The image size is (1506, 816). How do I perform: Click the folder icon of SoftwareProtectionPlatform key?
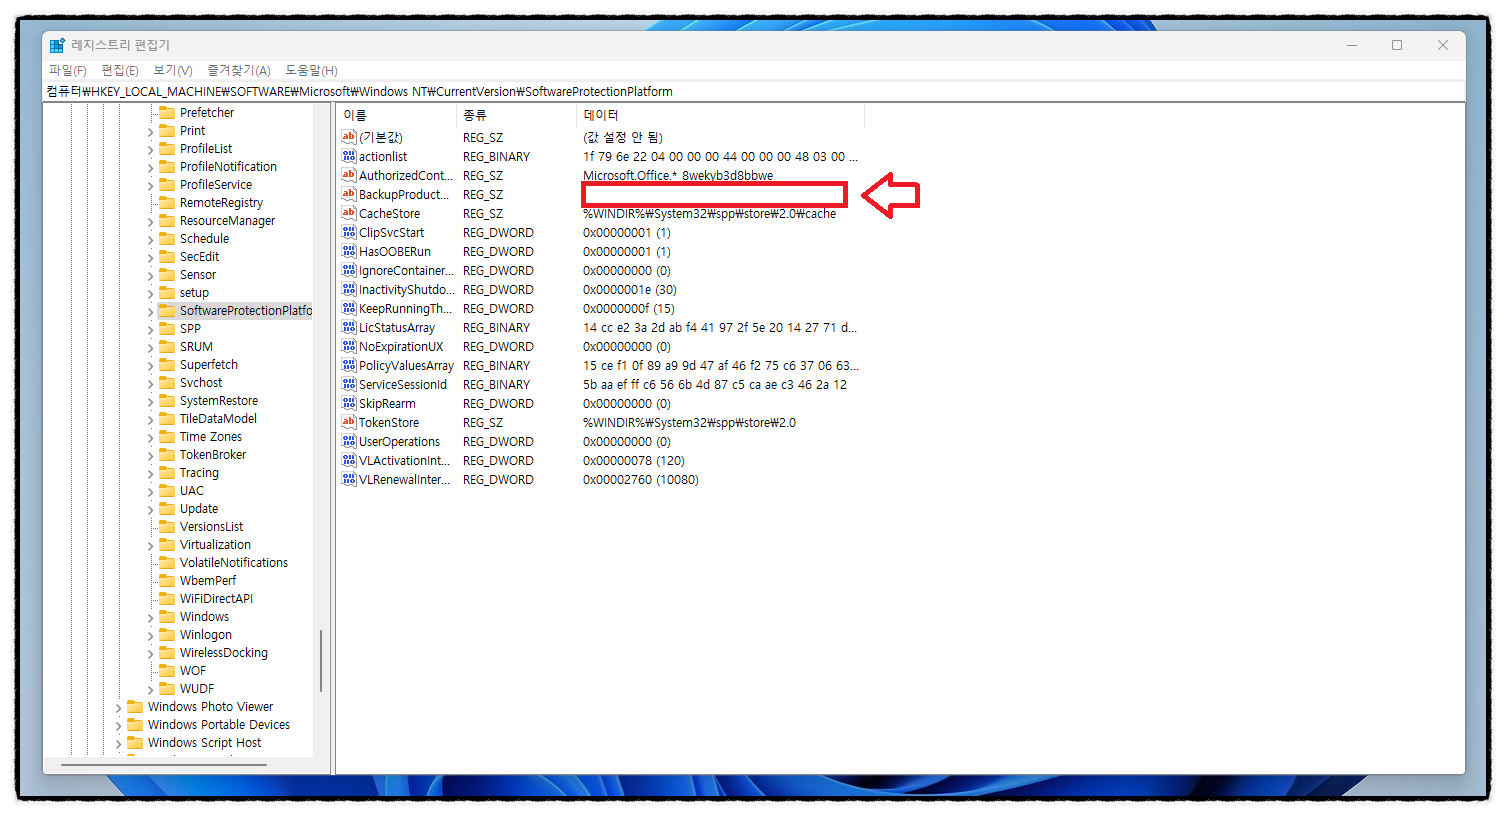pyautogui.click(x=167, y=311)
